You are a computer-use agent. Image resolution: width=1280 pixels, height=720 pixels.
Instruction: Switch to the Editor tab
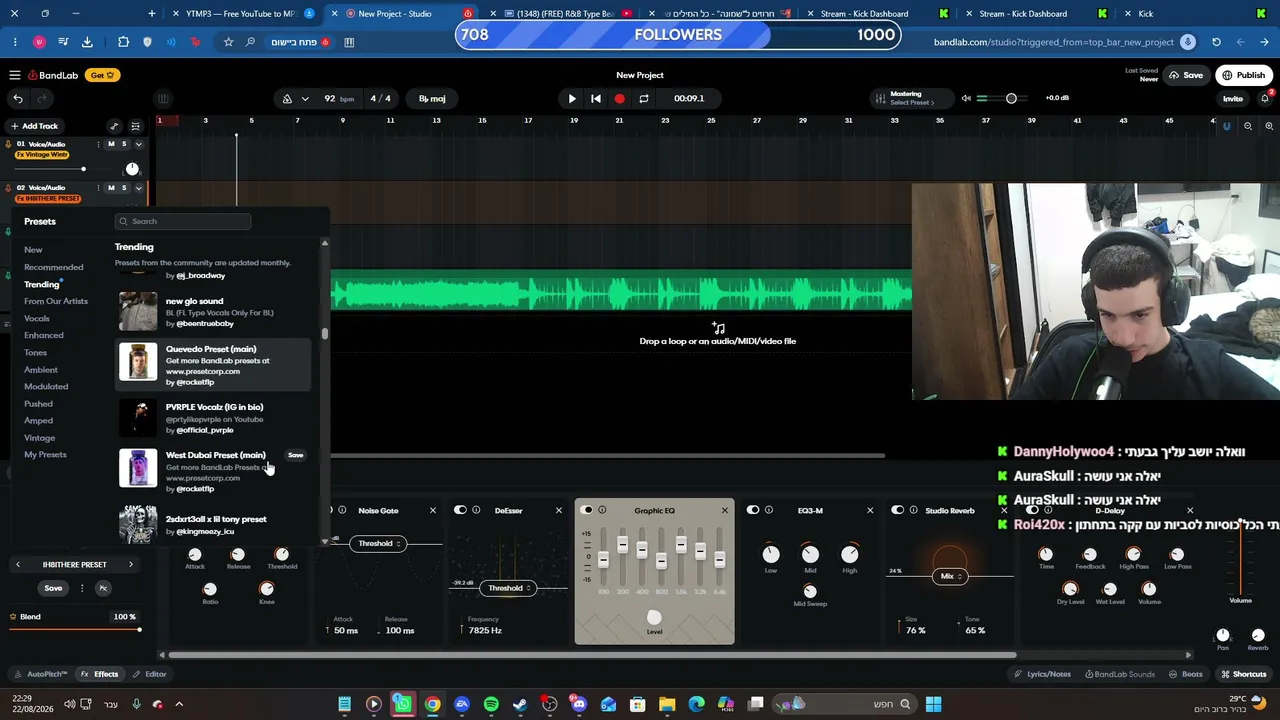tap(150, 674)
